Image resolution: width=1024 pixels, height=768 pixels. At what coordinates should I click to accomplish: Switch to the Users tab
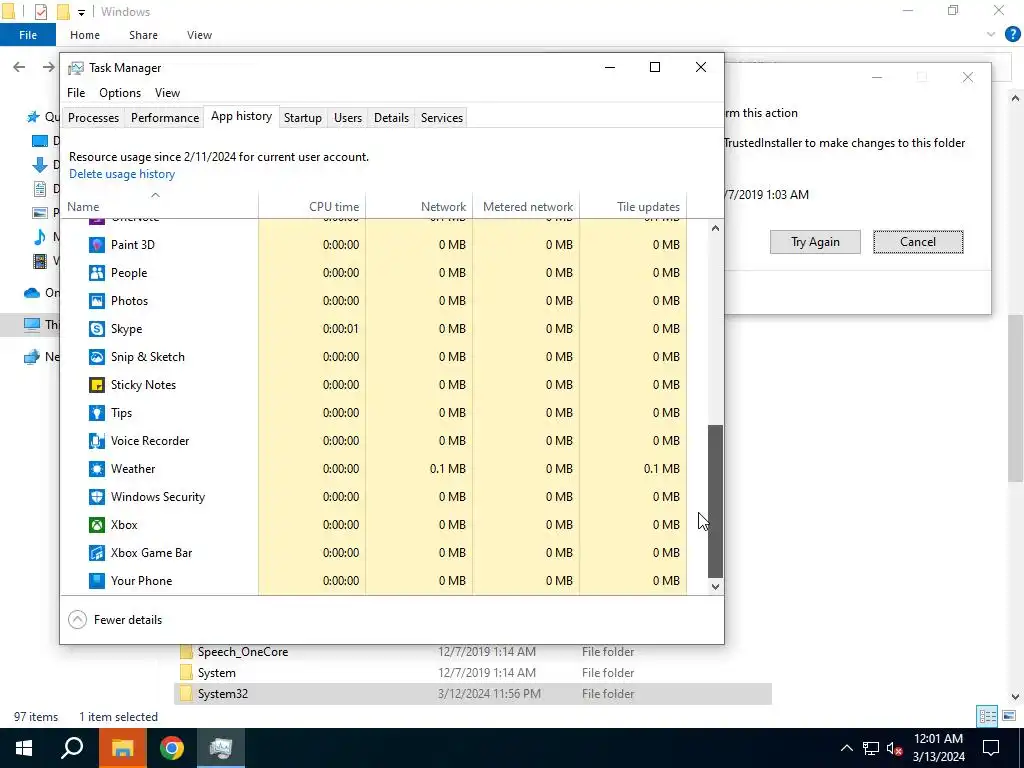[347, 118]
